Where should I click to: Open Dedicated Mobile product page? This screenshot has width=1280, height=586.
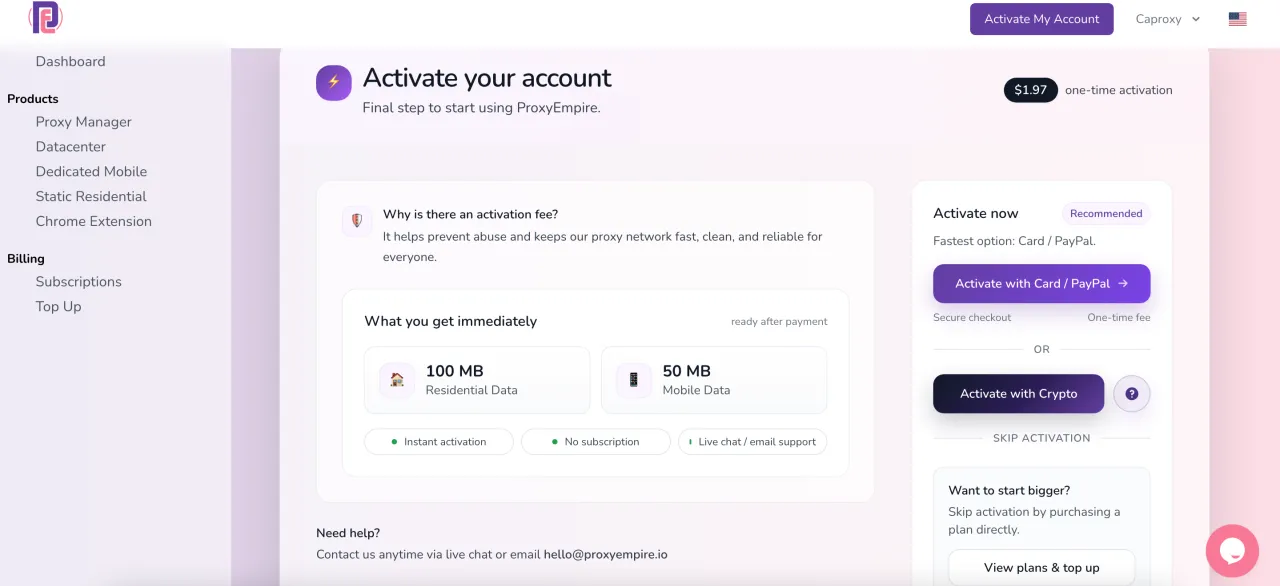91,172
